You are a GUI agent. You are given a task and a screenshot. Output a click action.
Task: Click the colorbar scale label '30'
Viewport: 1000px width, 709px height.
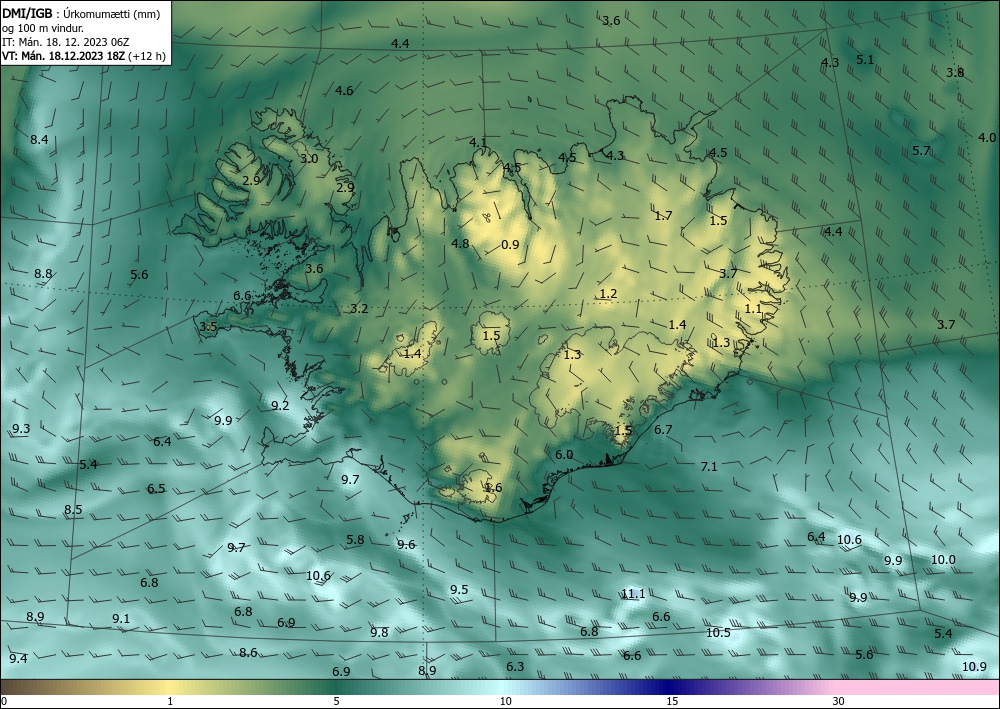tap(838, 702)
